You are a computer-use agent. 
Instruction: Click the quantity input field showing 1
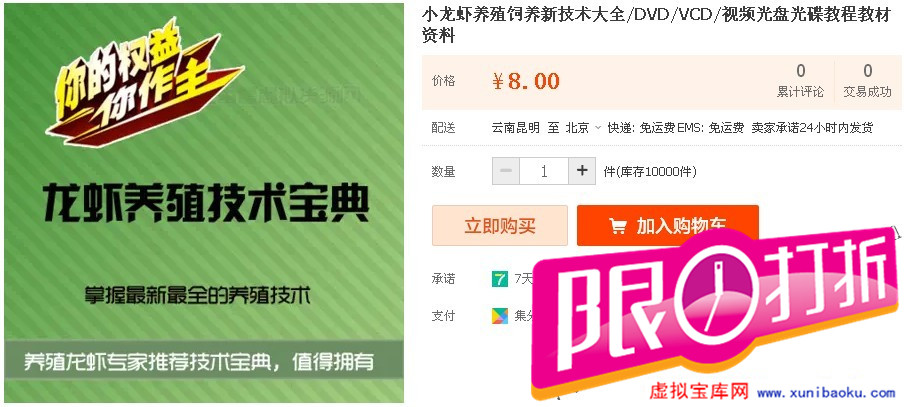(544, 171)
